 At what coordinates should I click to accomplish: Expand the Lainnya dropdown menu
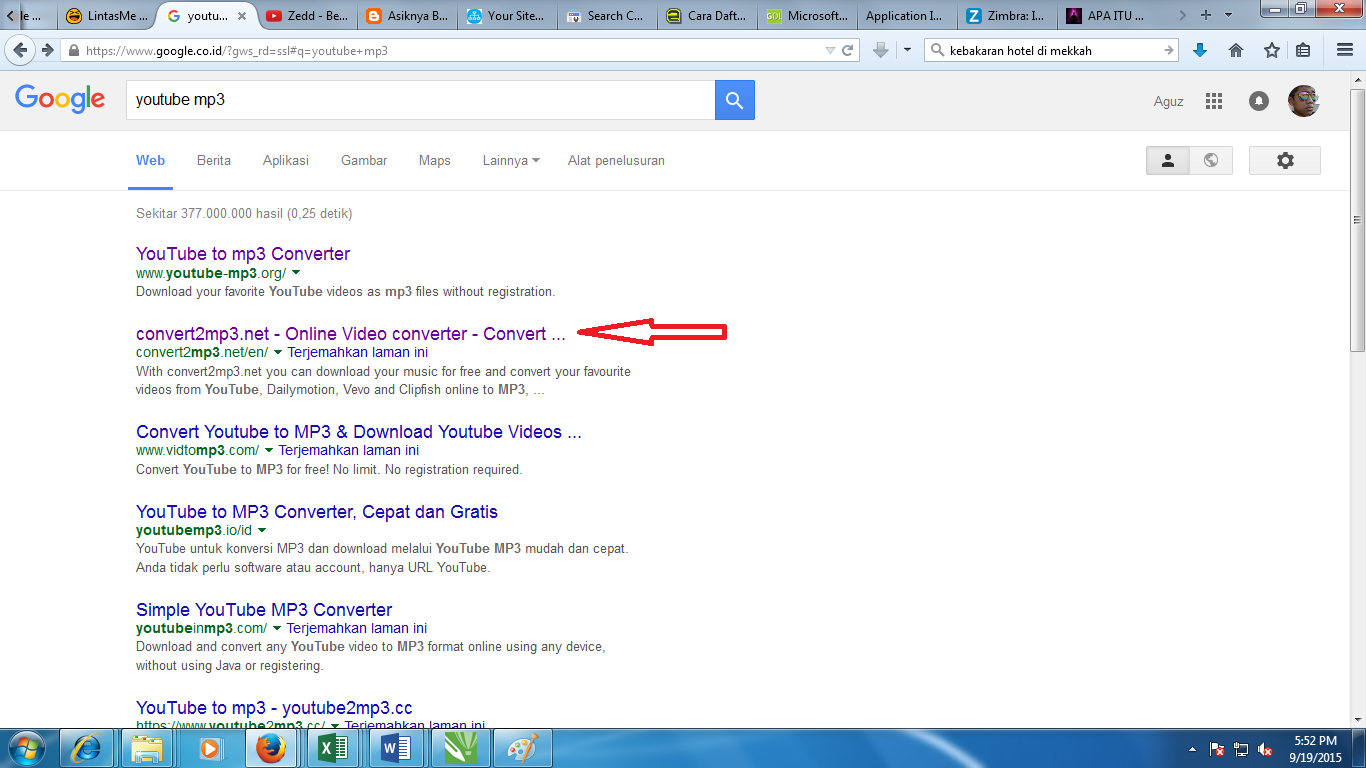coord(511,160)
